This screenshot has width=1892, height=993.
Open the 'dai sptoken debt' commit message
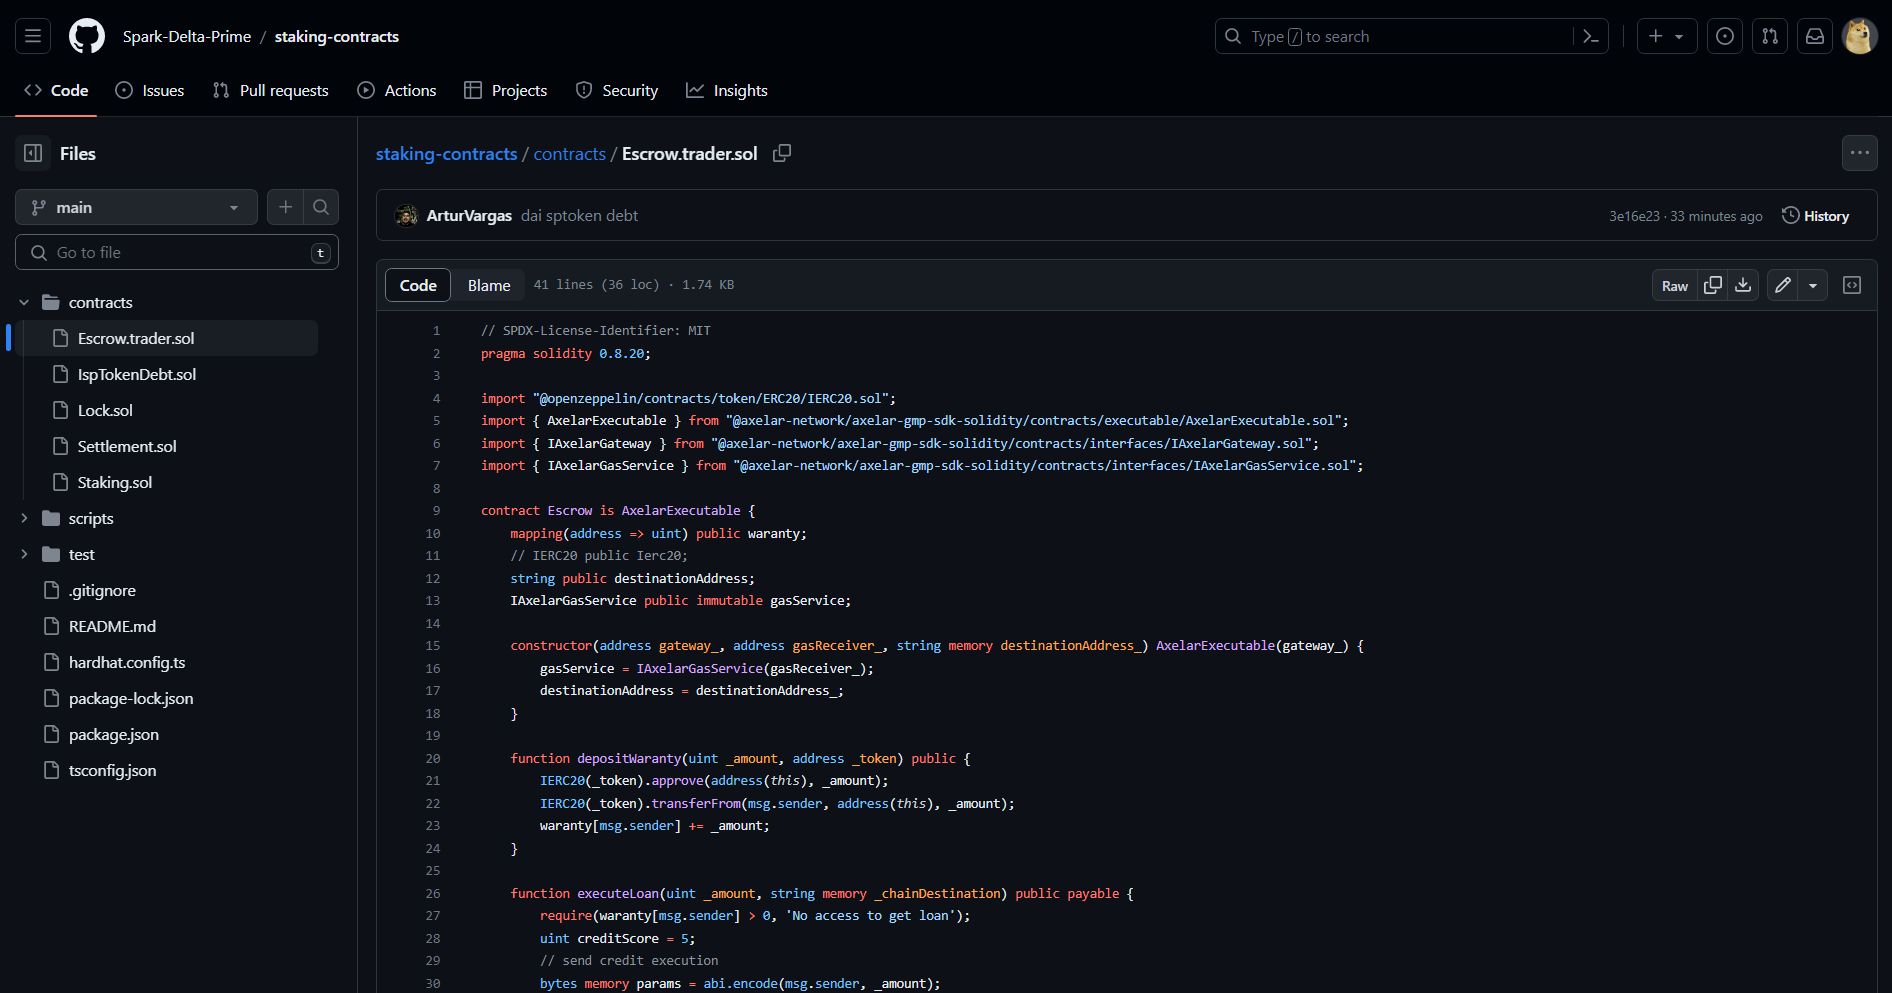tap(579, 215)
